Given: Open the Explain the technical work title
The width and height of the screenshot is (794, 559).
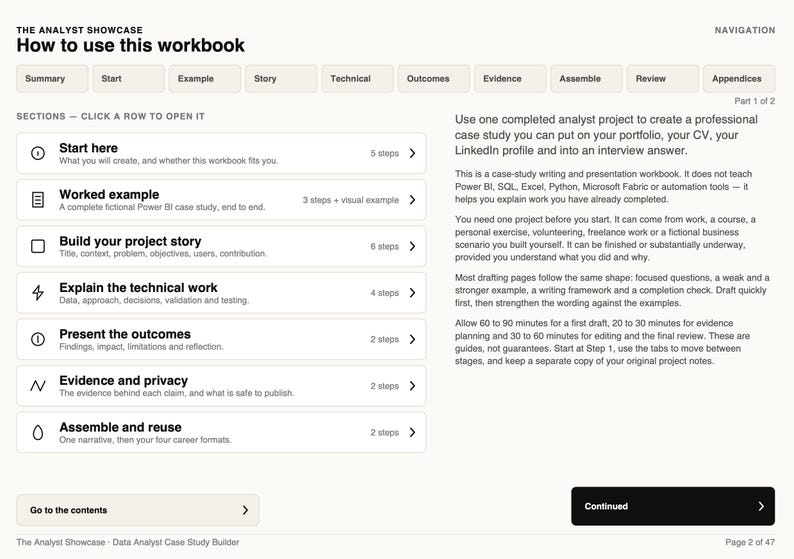Looking at the screenshot, I should pyautogui.click(x=138, y=288).
